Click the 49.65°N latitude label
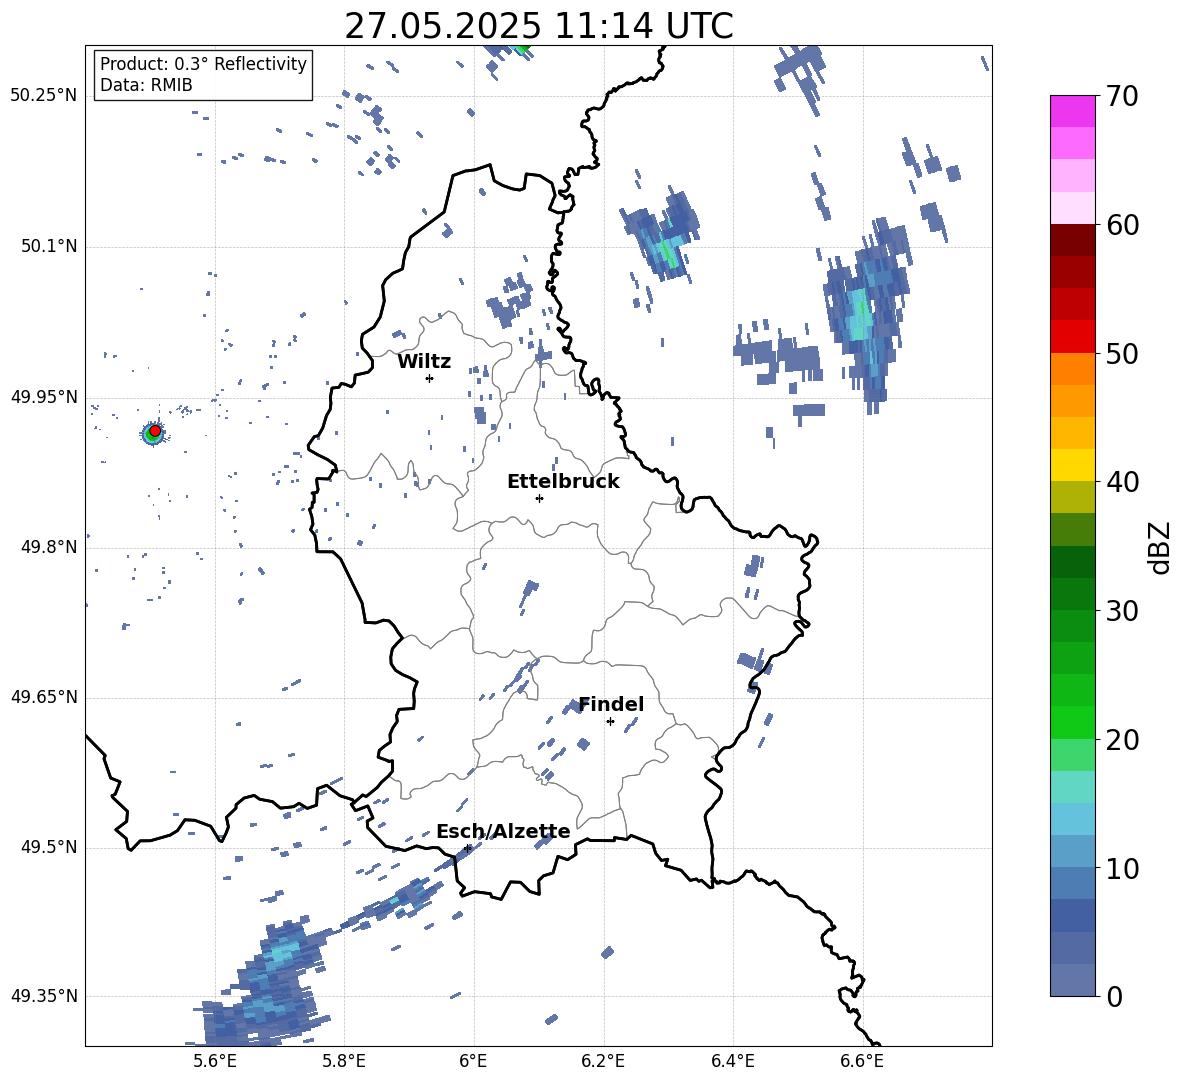Image resolution: width=1184 pixels, height=1081 pixels. pos(43,697)
